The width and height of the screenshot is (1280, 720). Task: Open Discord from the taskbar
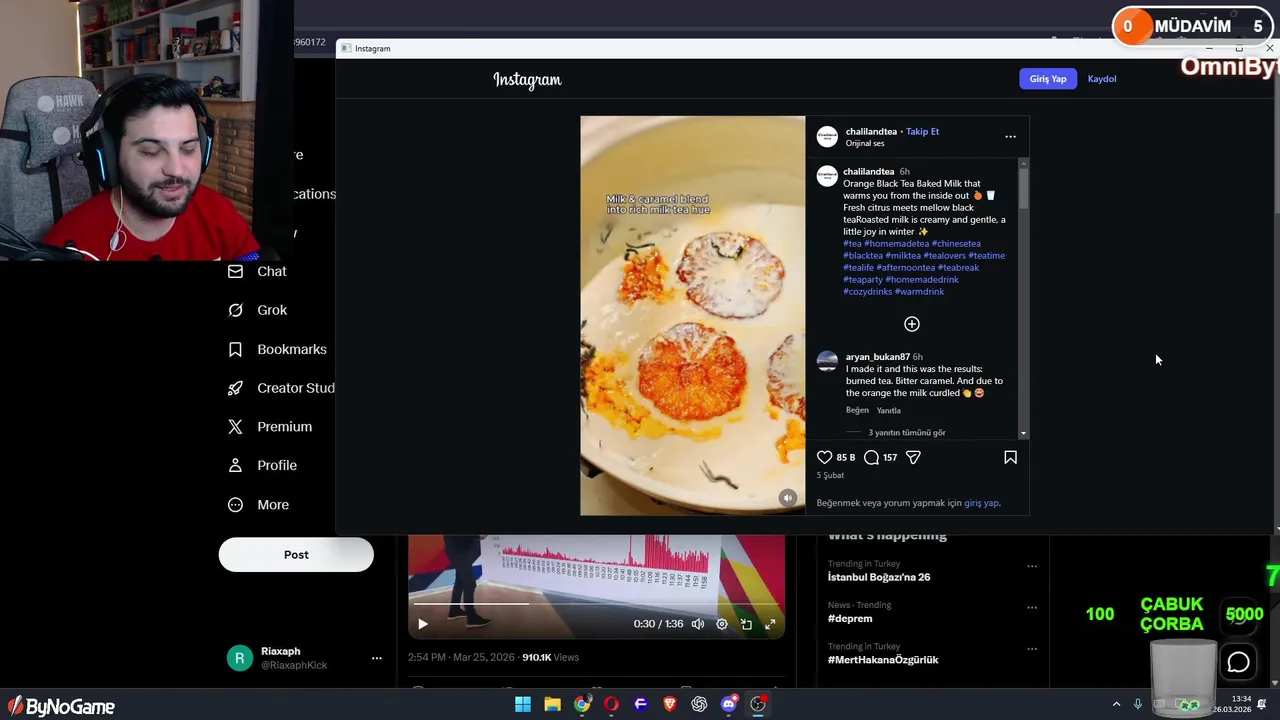tap(729, 705)
